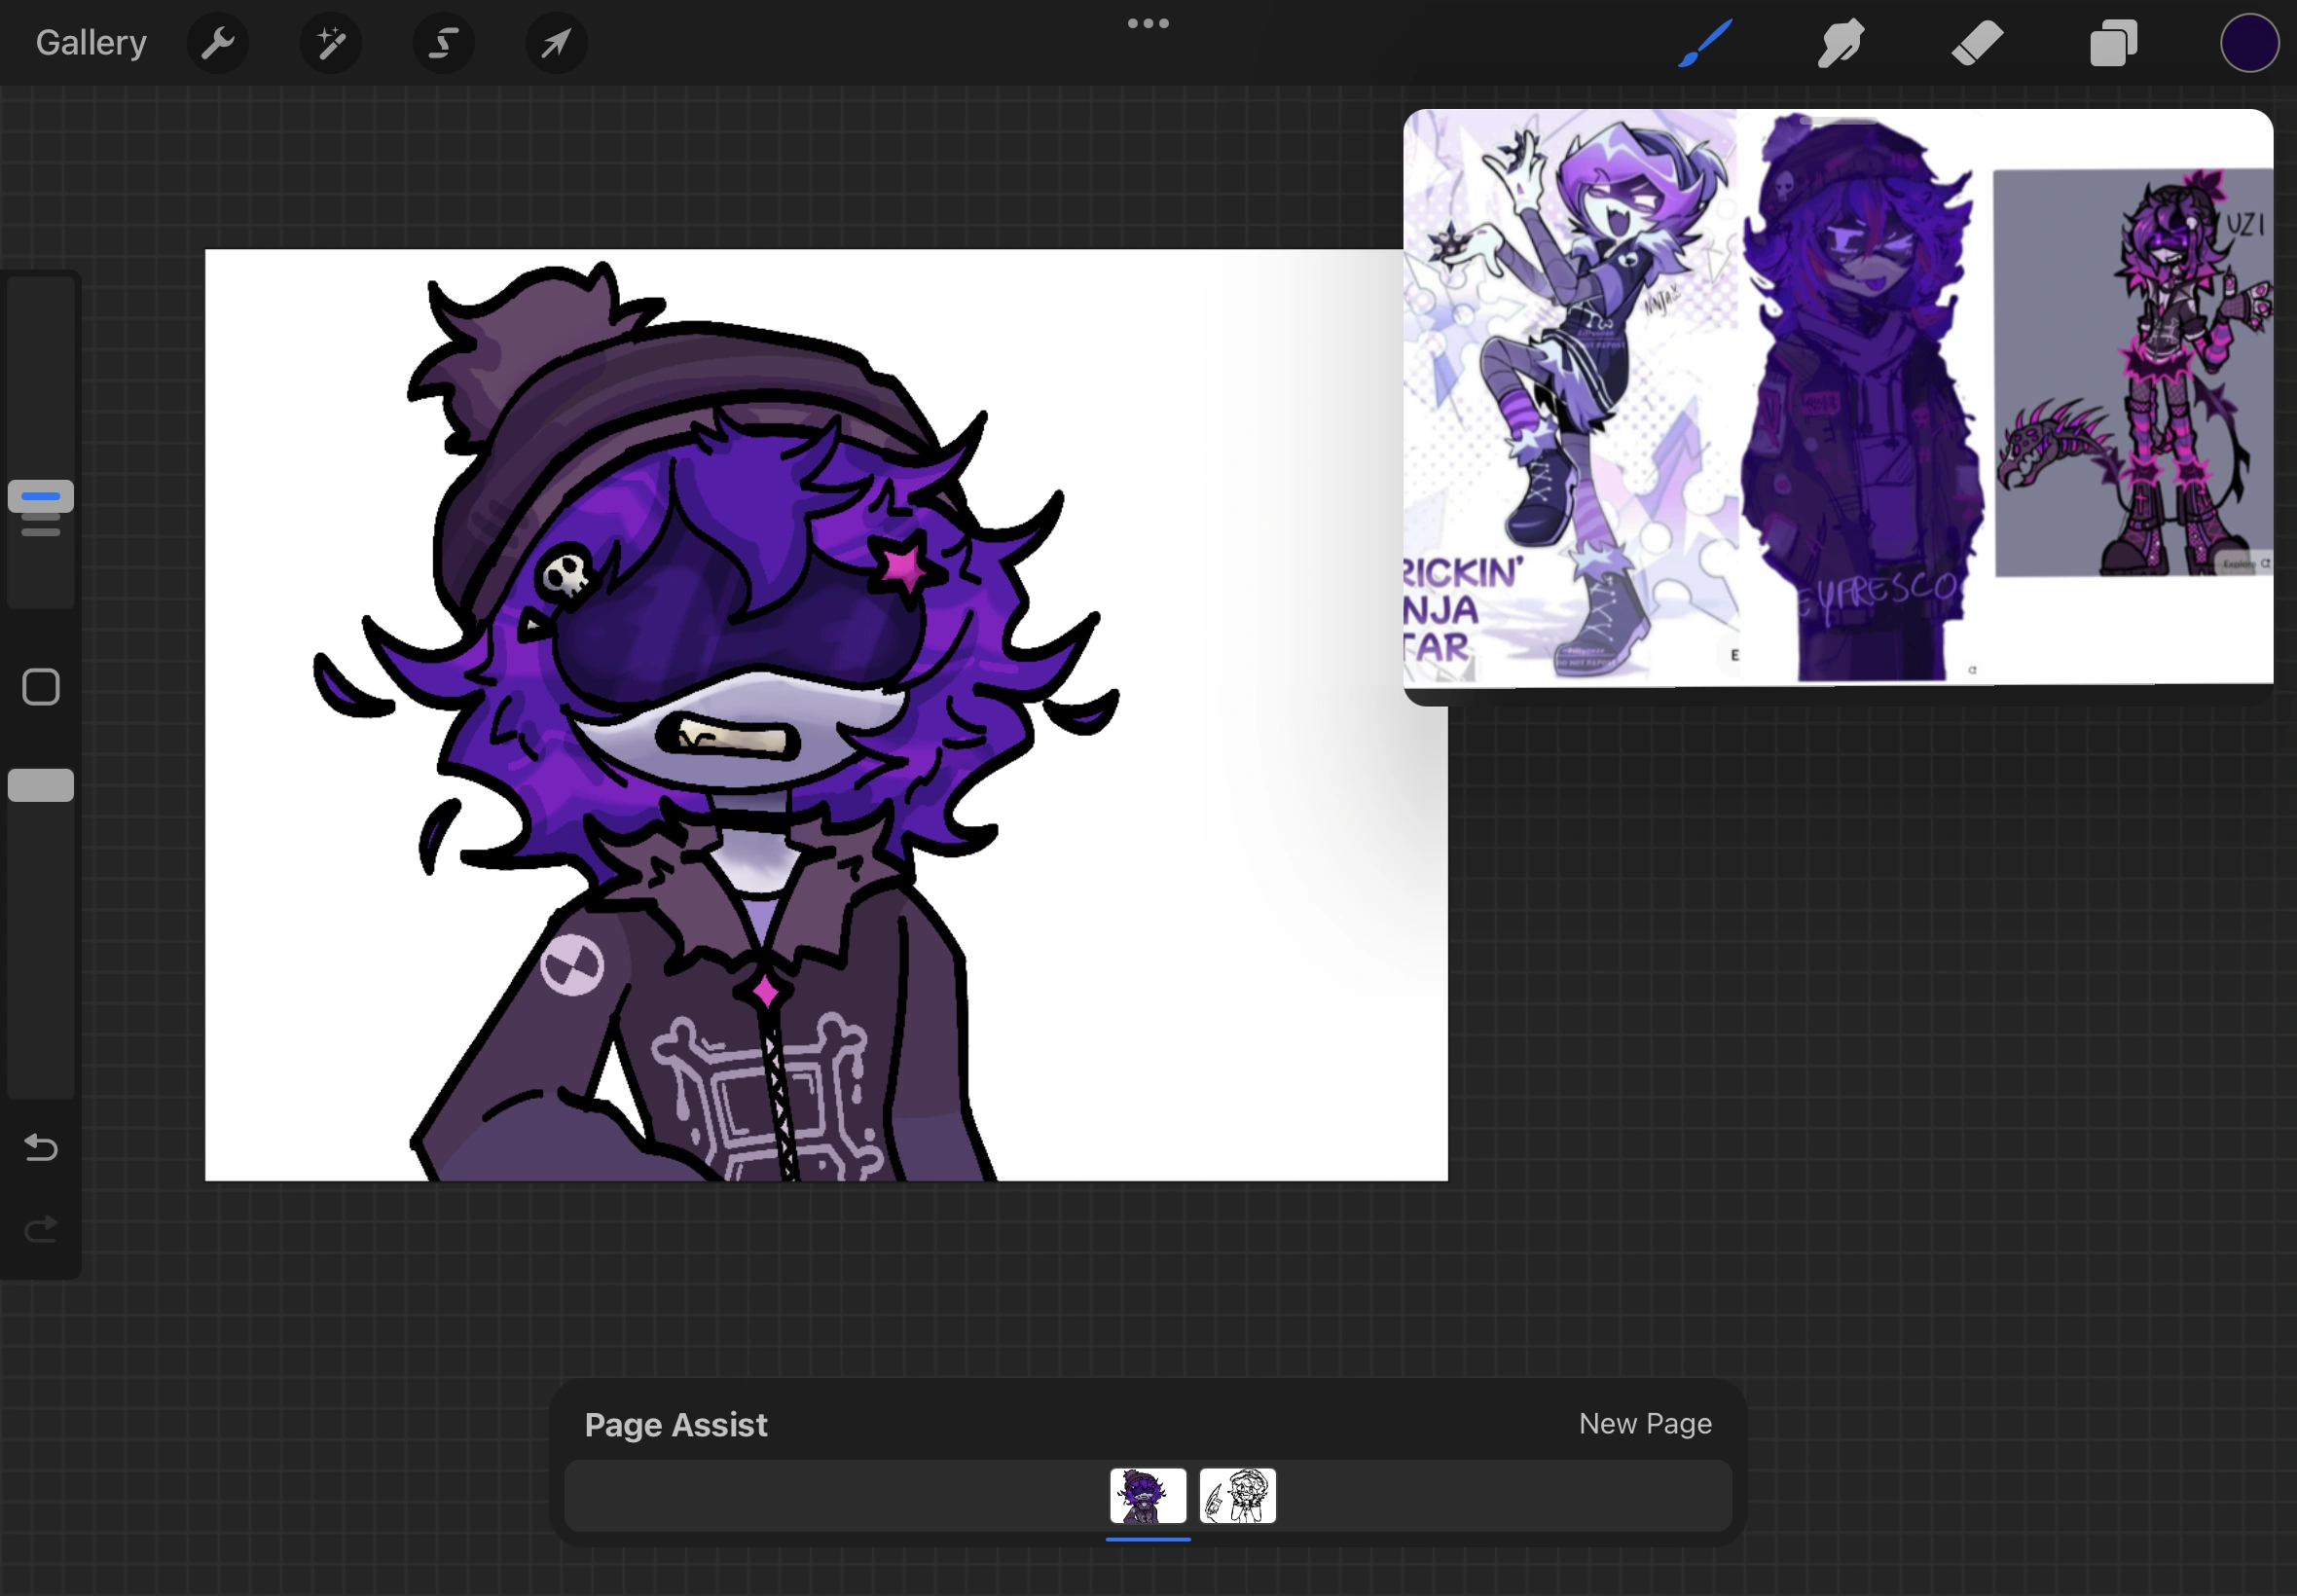The image size is (2297, 1596).
Task: Redo the last action
Action: click(40, 1229)
